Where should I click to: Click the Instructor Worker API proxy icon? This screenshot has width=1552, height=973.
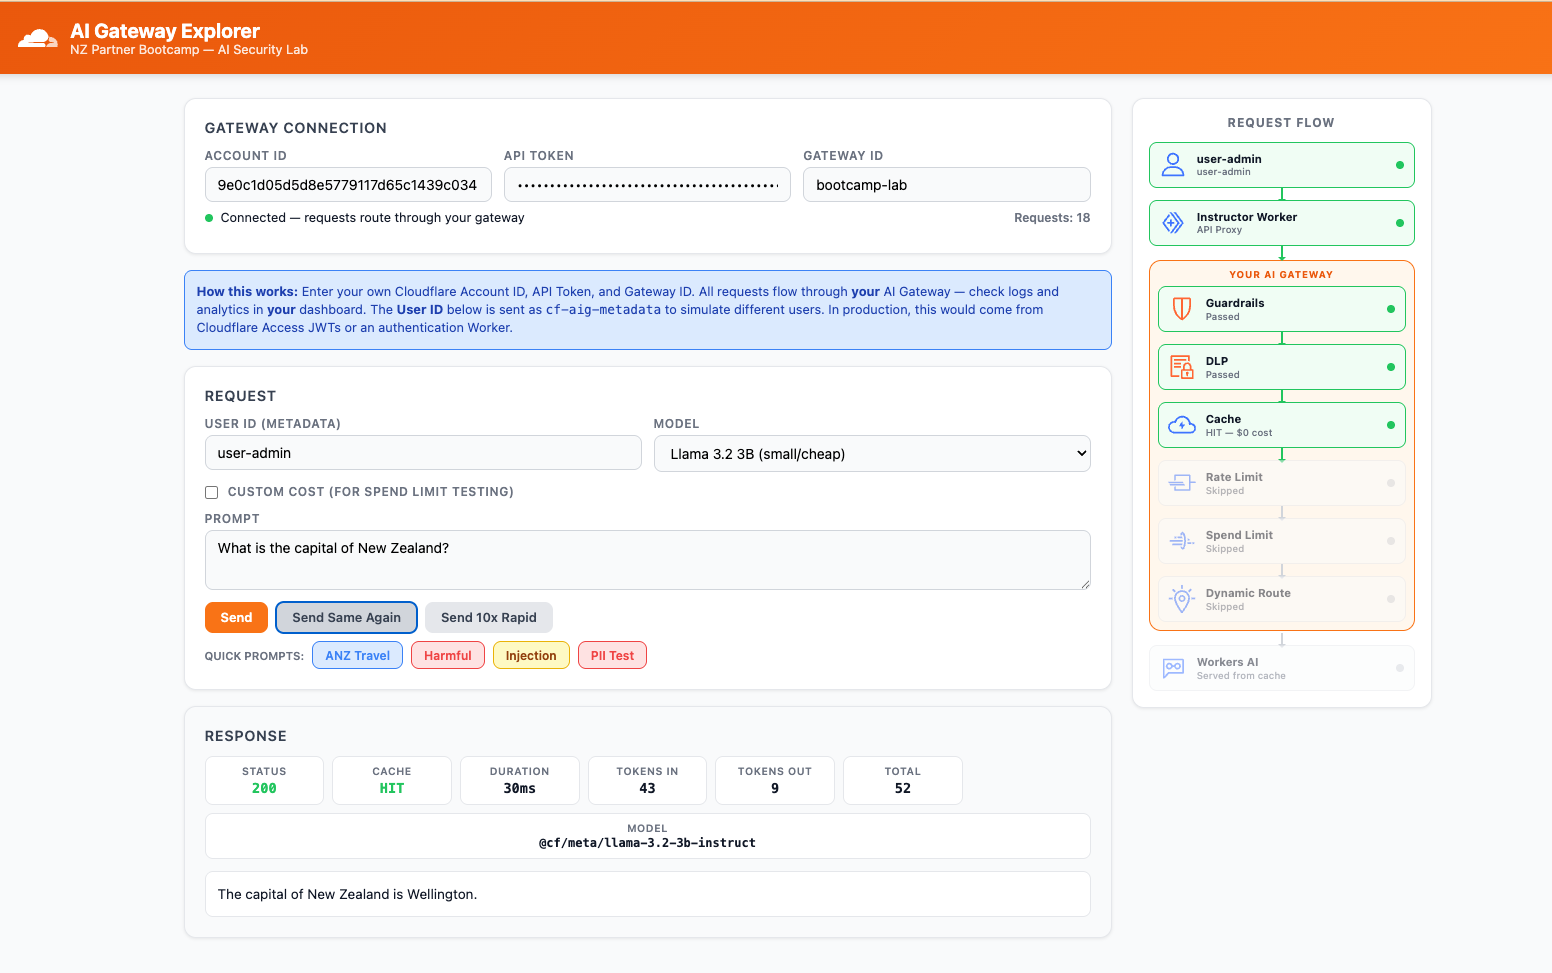(x=1173, y=223)
